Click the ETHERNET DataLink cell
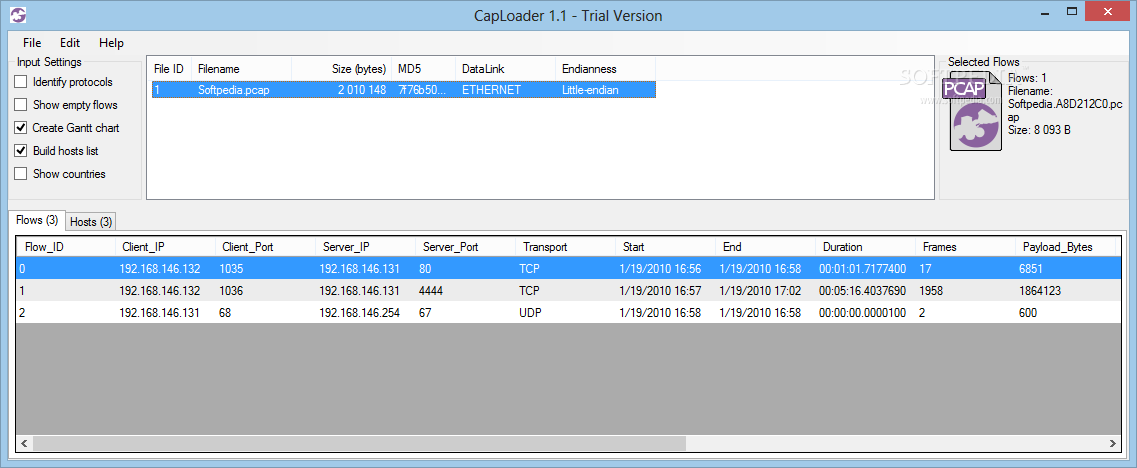1137x468 pixels. [491, 90]
